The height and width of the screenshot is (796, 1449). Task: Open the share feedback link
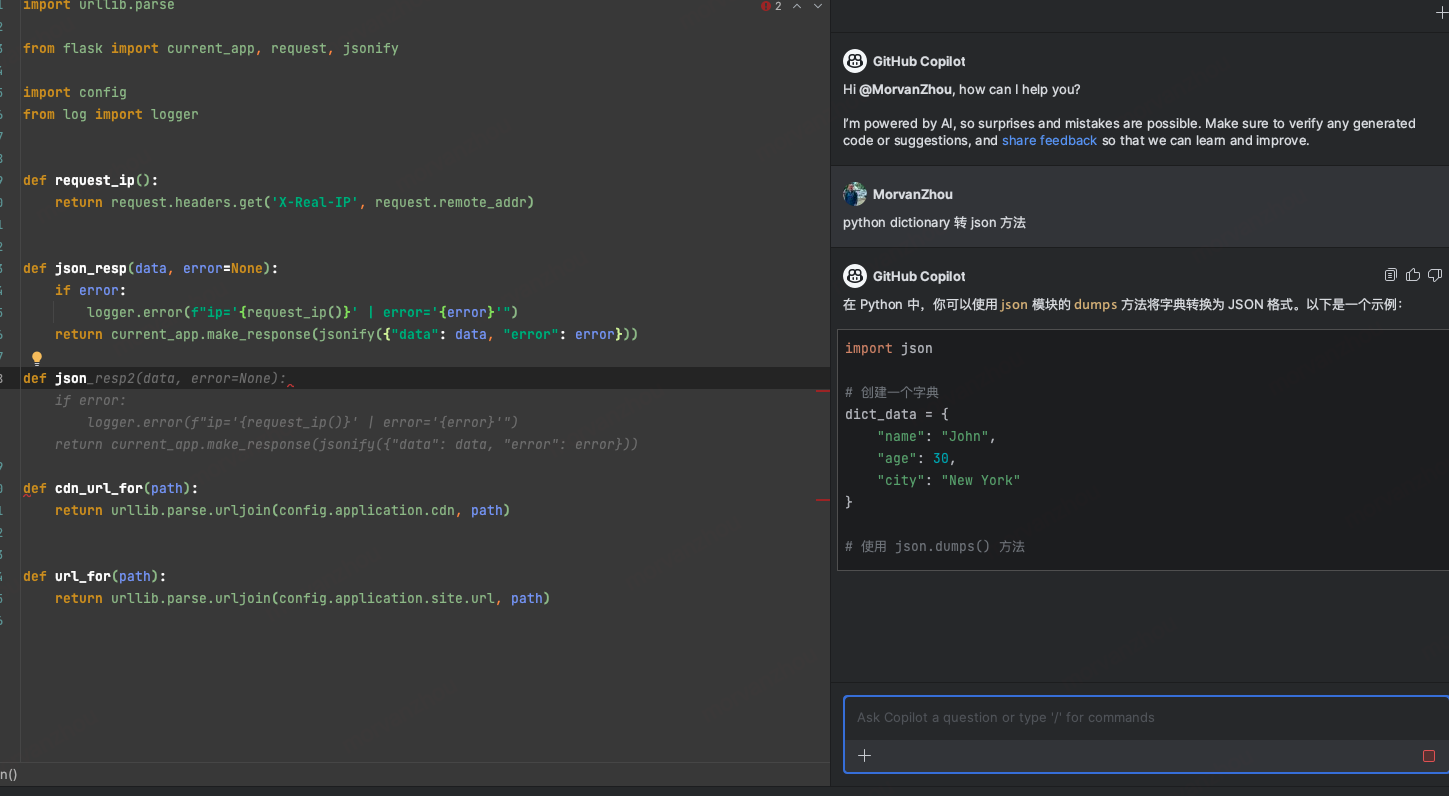point(1049,141)
